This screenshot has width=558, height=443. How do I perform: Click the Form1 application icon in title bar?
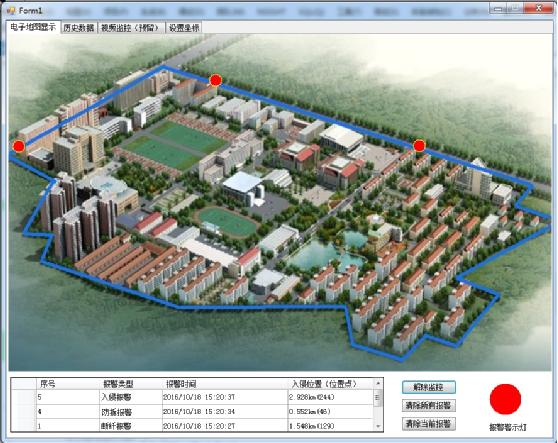(11, 10)
